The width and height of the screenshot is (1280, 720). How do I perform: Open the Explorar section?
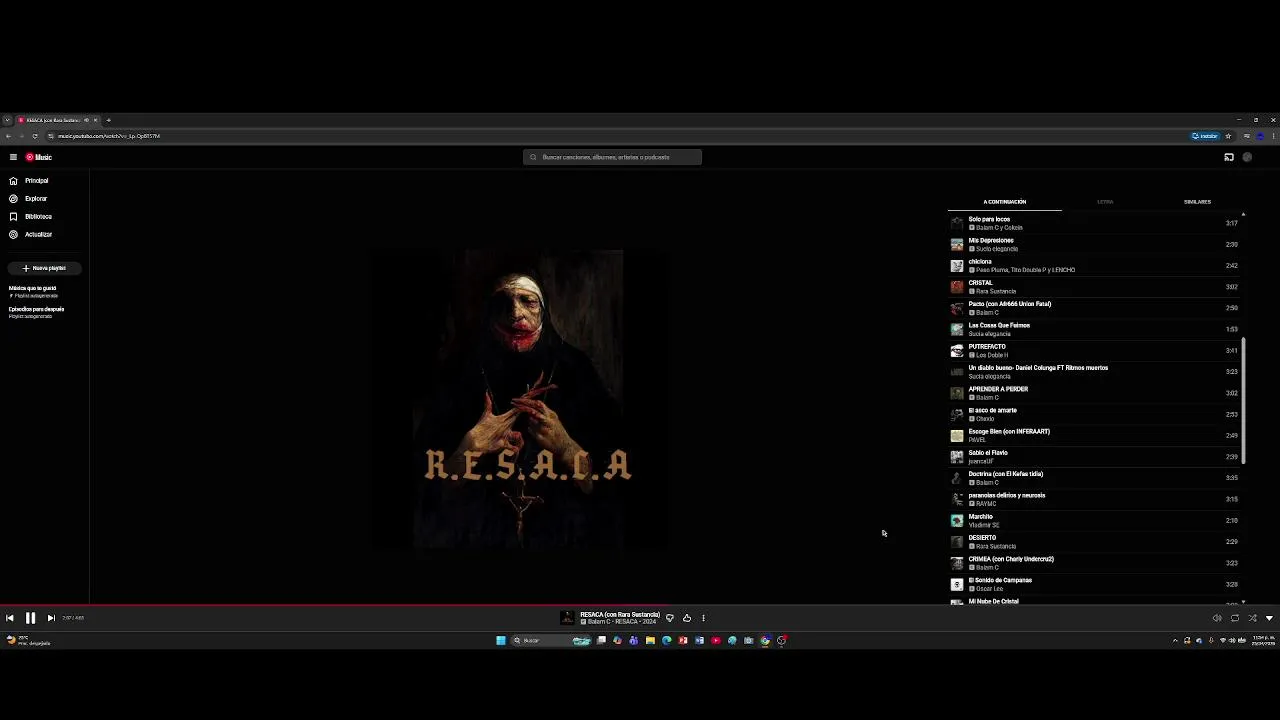45,199
